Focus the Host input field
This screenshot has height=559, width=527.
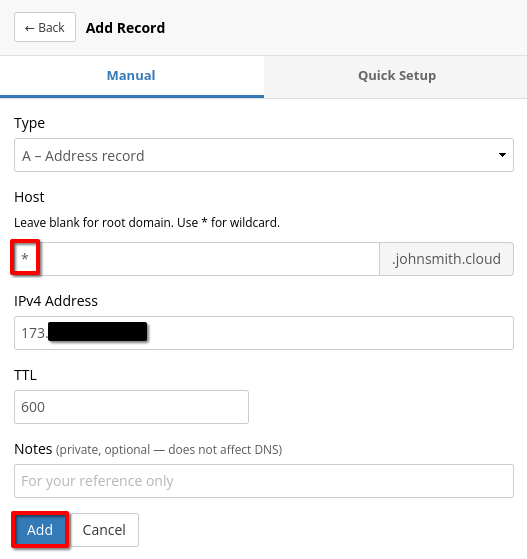click(197, 259)
